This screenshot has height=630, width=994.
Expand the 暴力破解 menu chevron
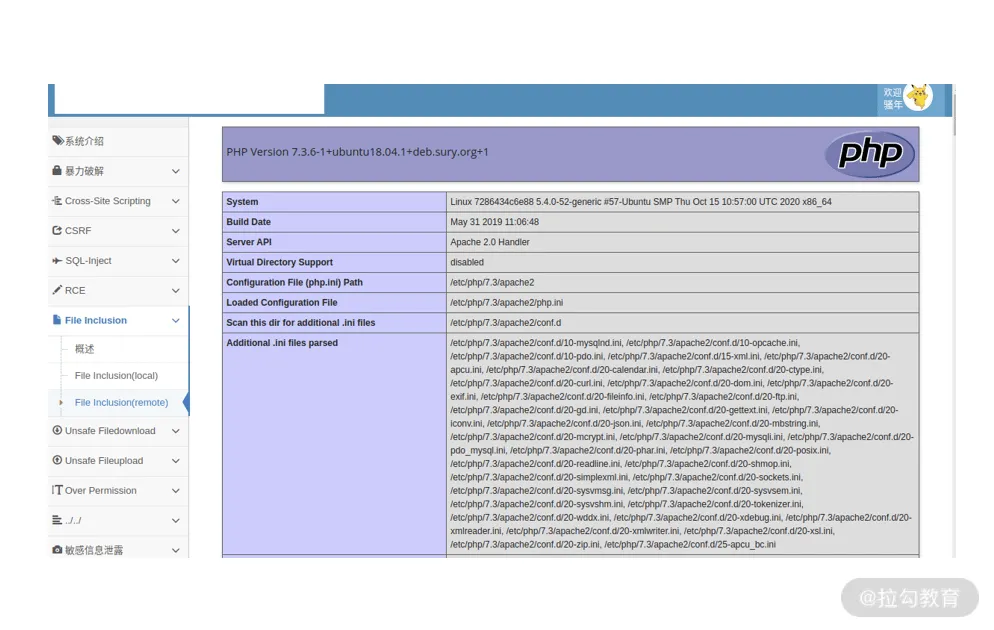tap(176, 171)
